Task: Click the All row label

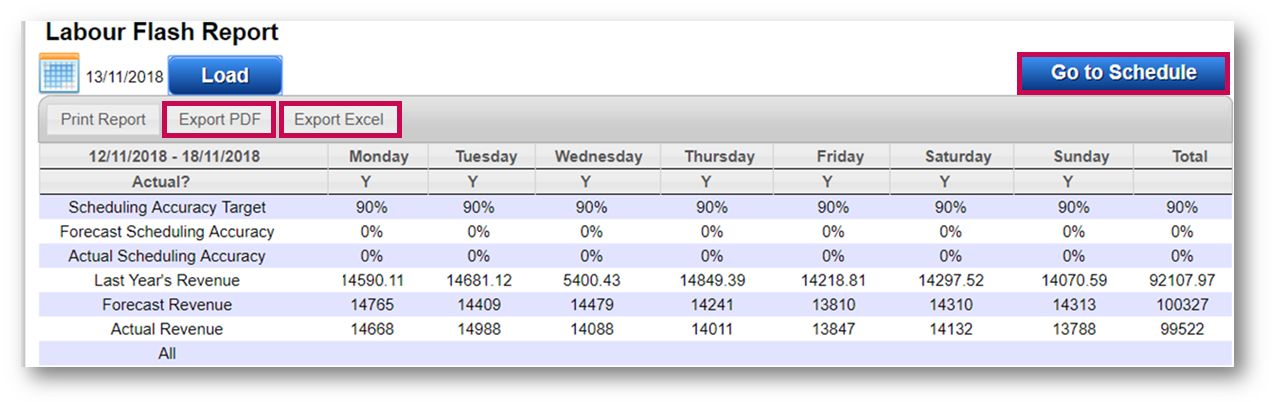Action: [x=167, y=353]
